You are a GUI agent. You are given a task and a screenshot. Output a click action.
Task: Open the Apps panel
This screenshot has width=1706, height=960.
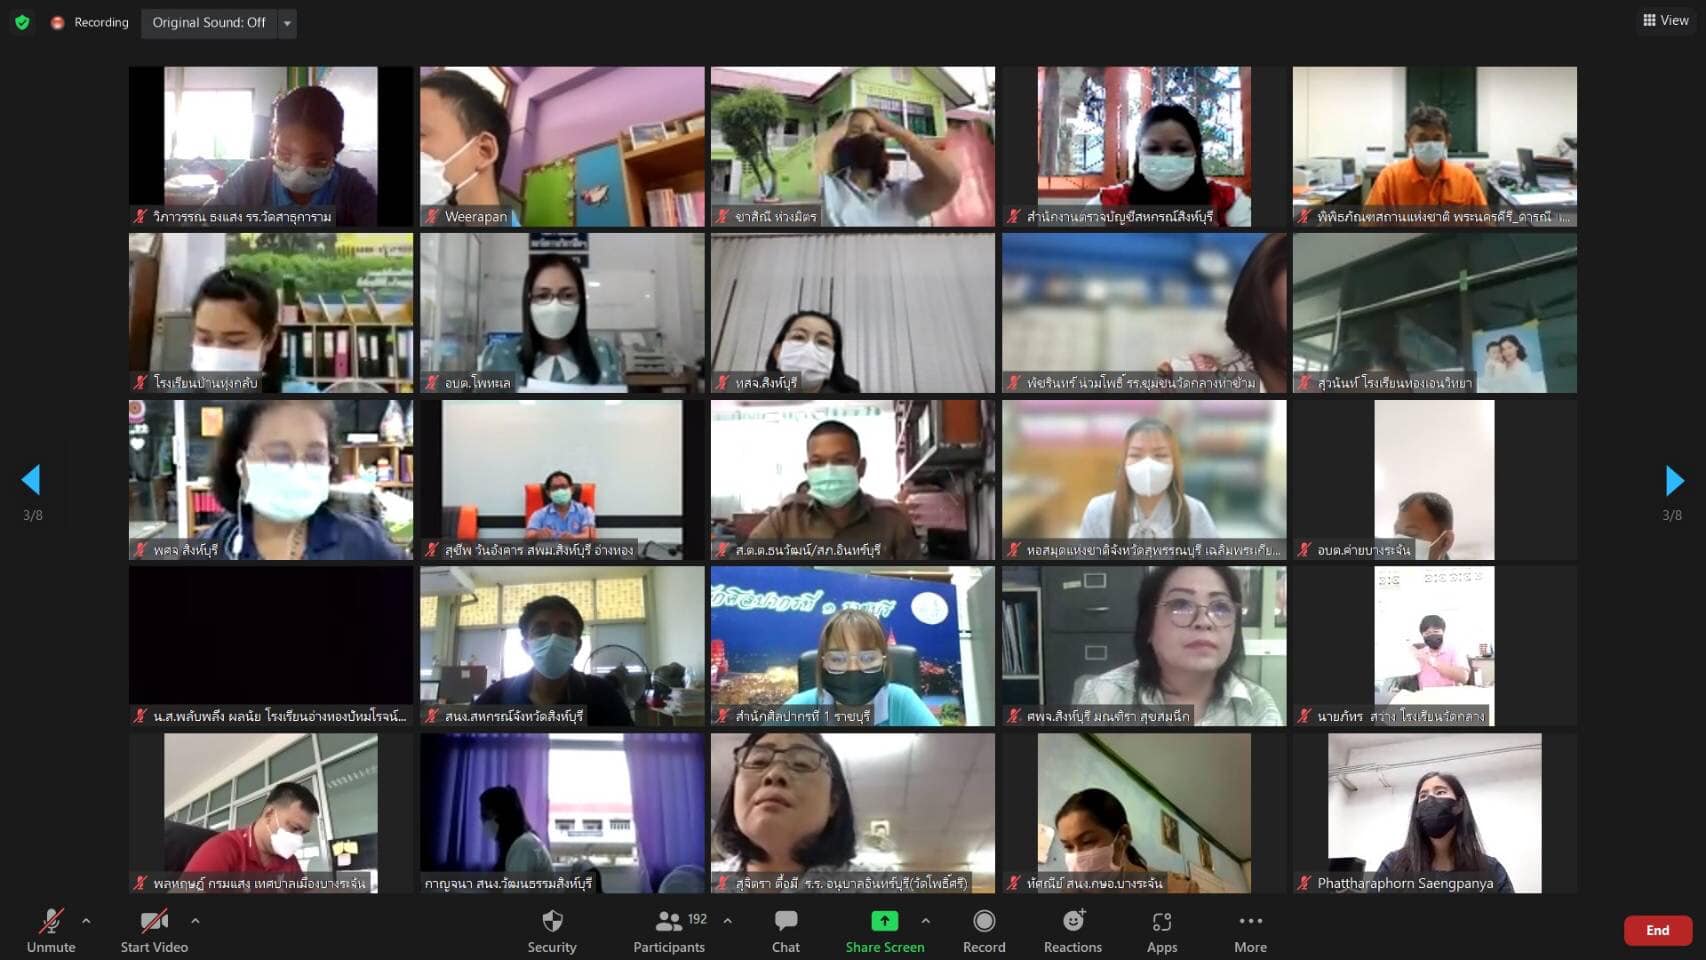1161,931
